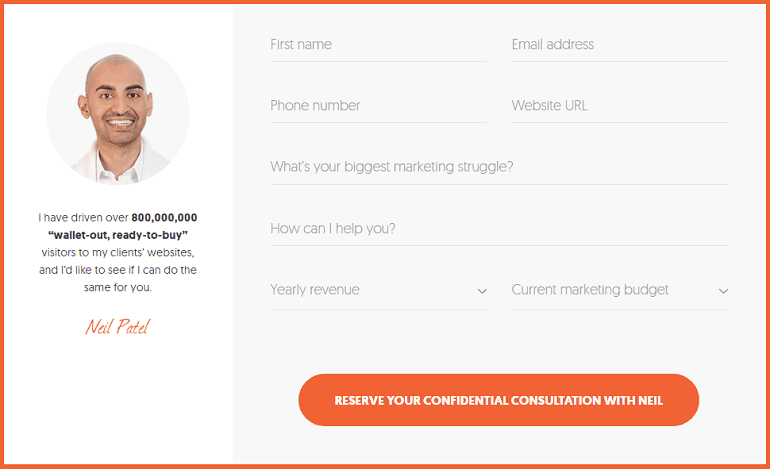Click the "visitors to my clients' websites" line
Viewport: 770px width, 469px height.
118,252
